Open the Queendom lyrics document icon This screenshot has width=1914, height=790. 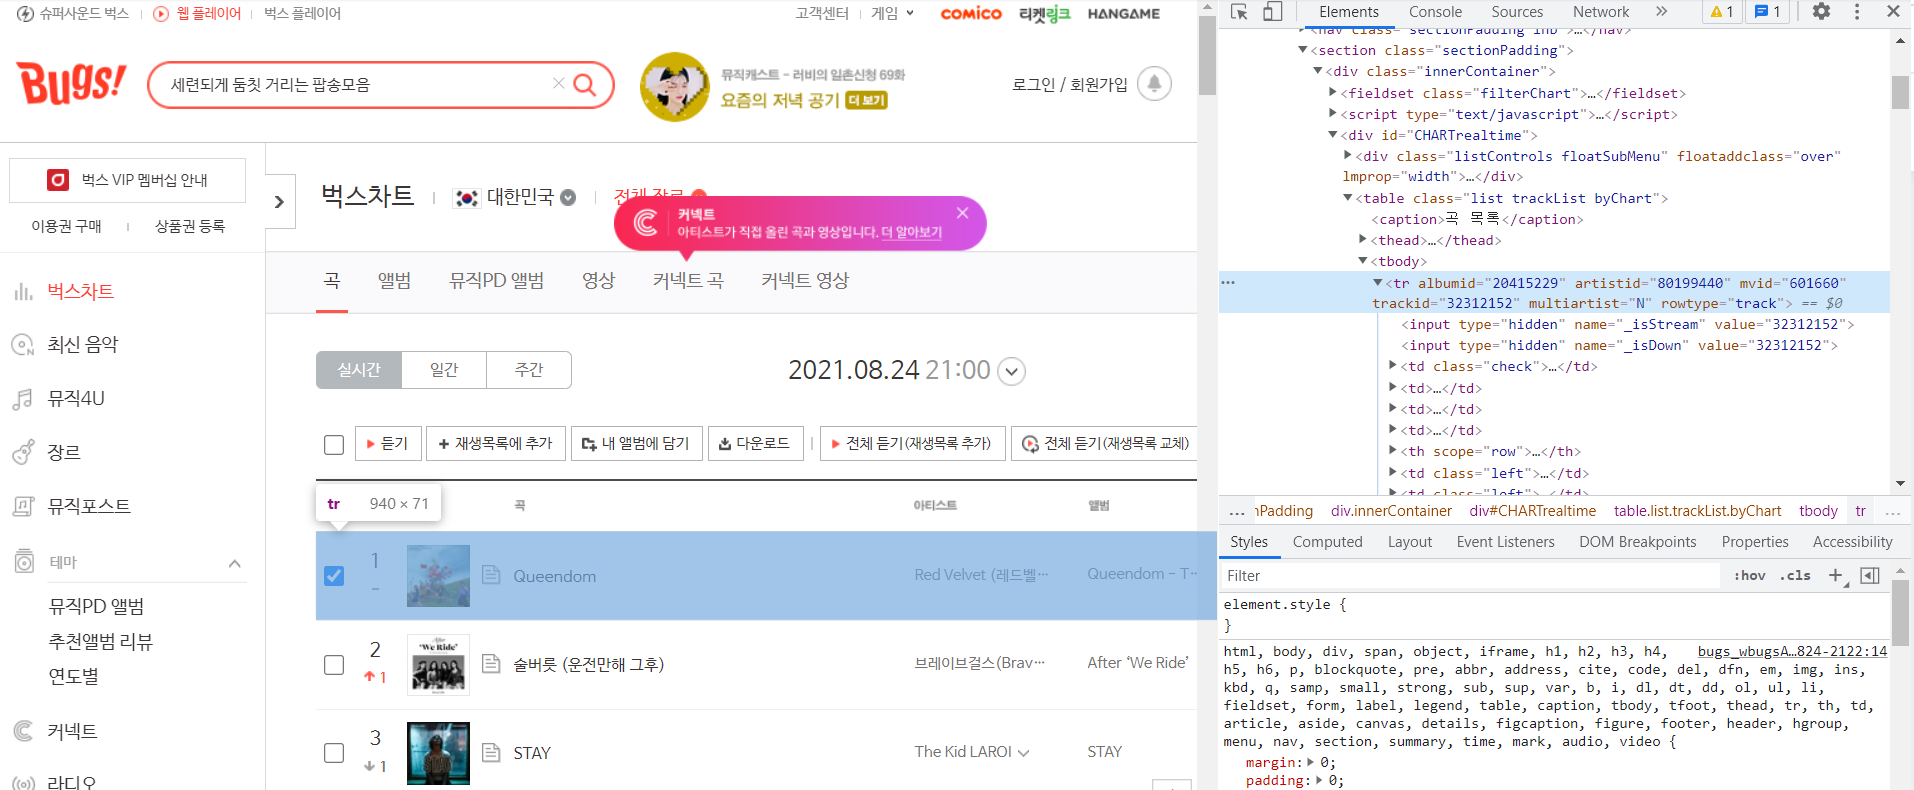(491, 575)
